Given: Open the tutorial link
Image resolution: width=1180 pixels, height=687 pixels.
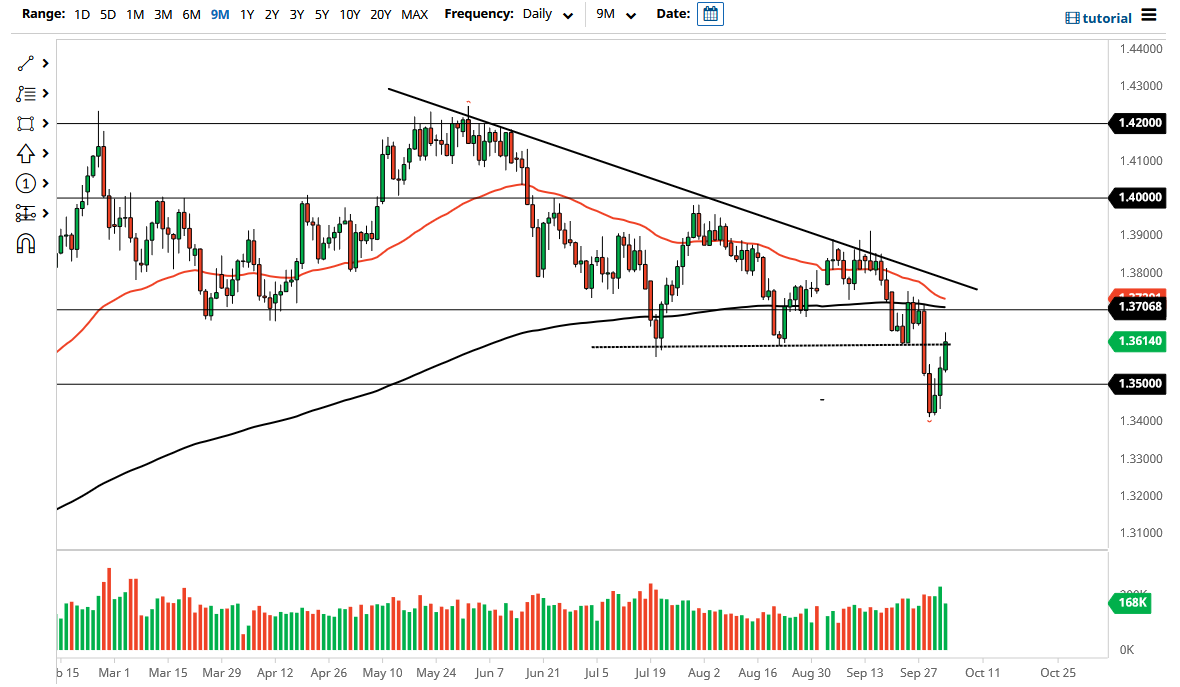Looking at the screenshot, I should (x=1099, y=18).
